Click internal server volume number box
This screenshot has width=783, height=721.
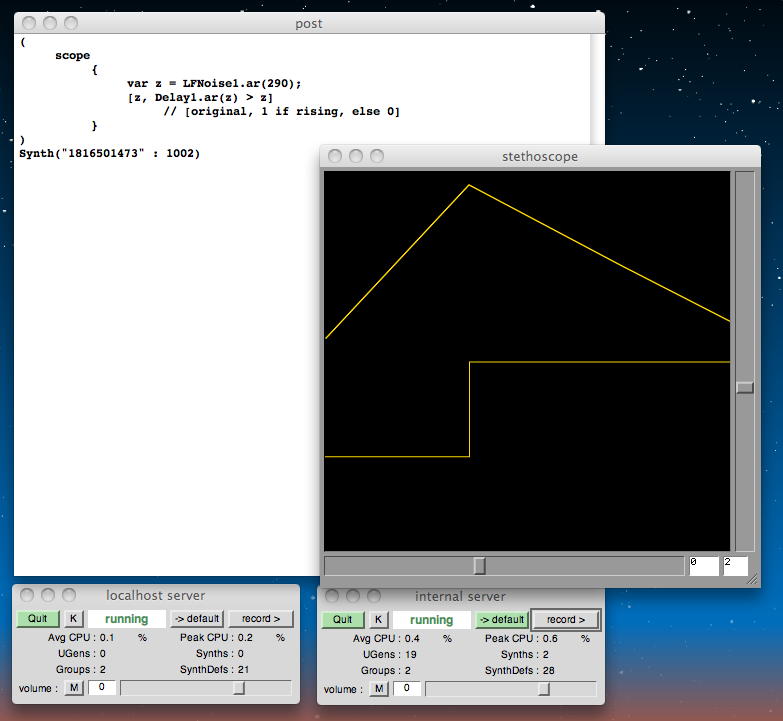coord(407,689)
